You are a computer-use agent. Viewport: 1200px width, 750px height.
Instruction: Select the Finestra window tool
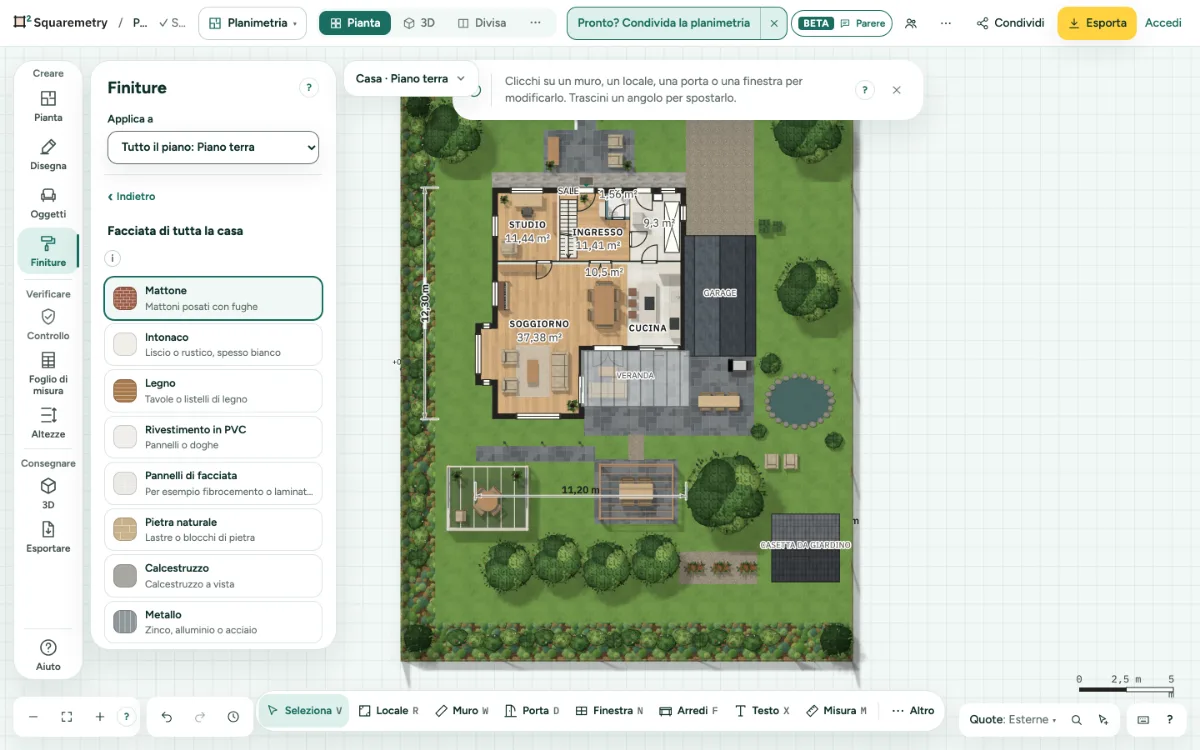coord(610,711)
